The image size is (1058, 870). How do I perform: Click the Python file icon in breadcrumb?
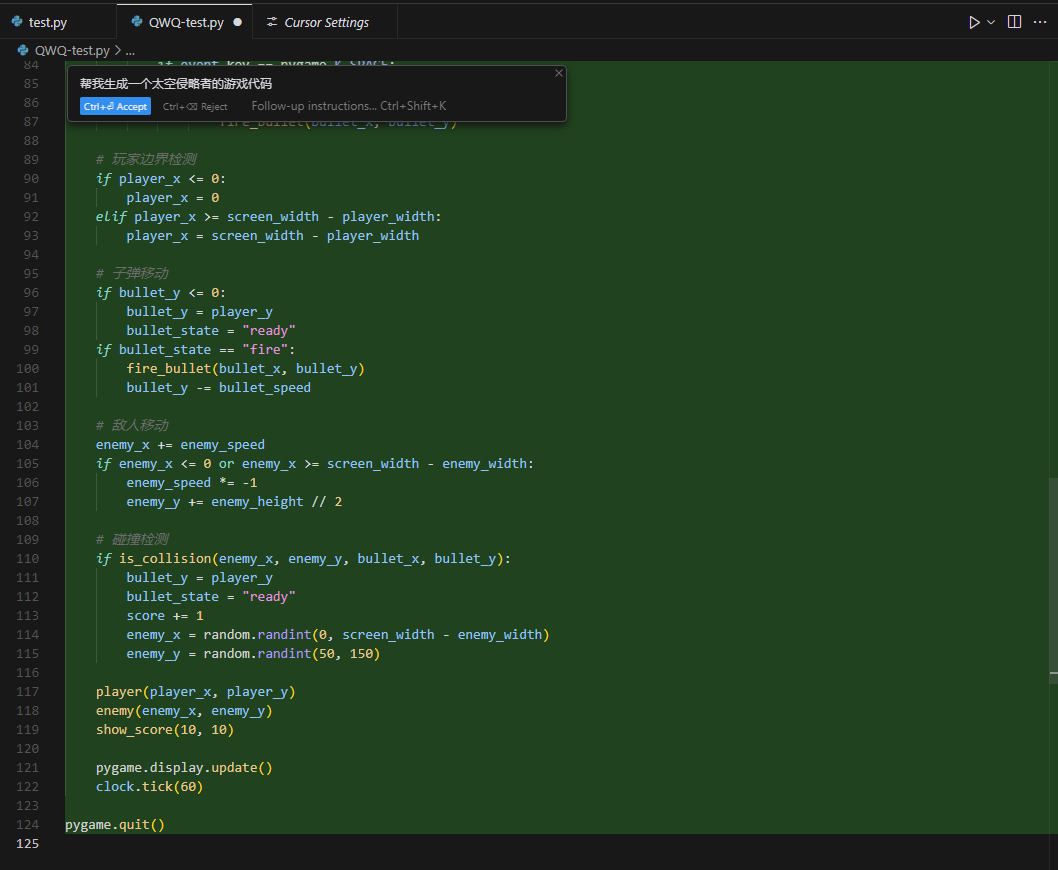click(23, 50)
